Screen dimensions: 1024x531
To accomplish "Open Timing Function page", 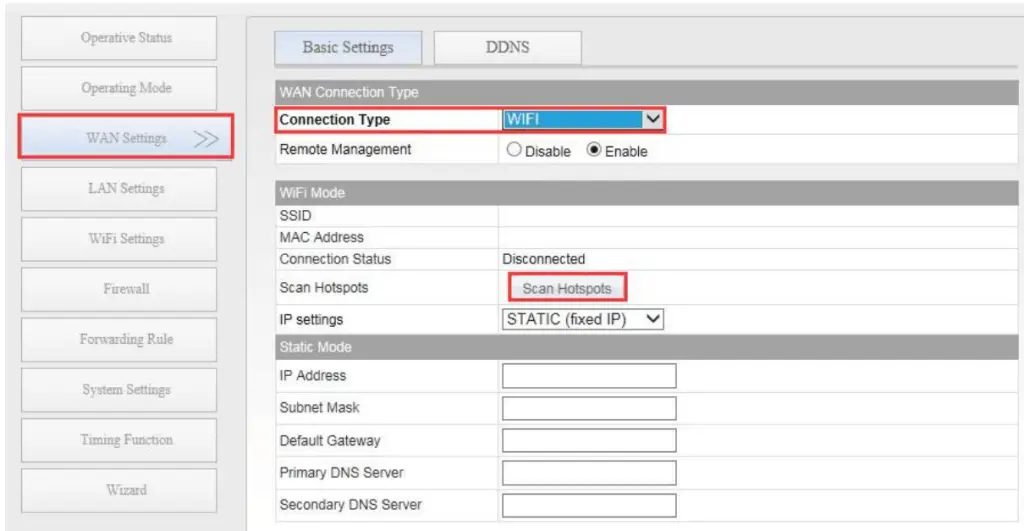I will pos(126,440).
